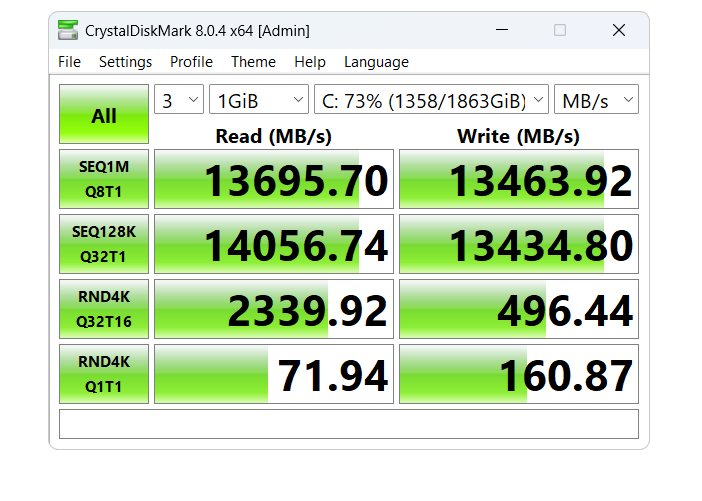Click the SEQ1M read result 13695.70

[x=274, y=179]
